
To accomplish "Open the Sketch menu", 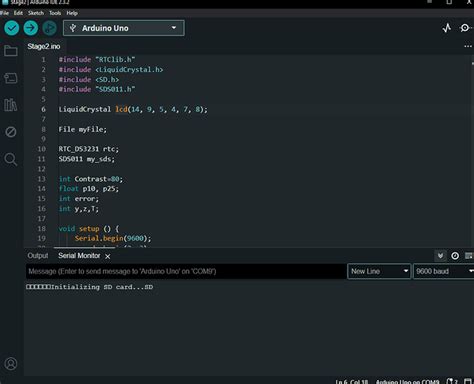I will tap(36, 13).
